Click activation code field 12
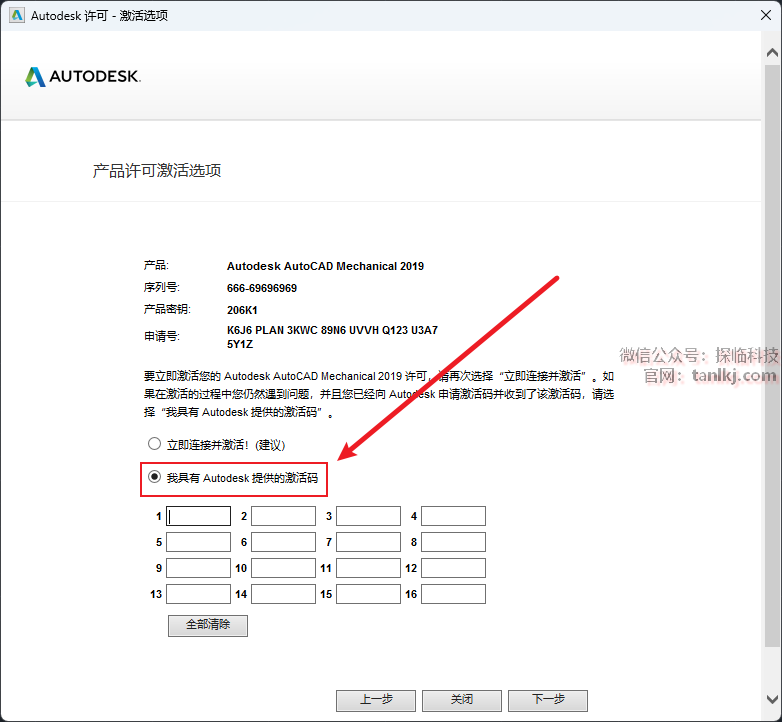The image size is (782, 722). (x=453, y=568)
